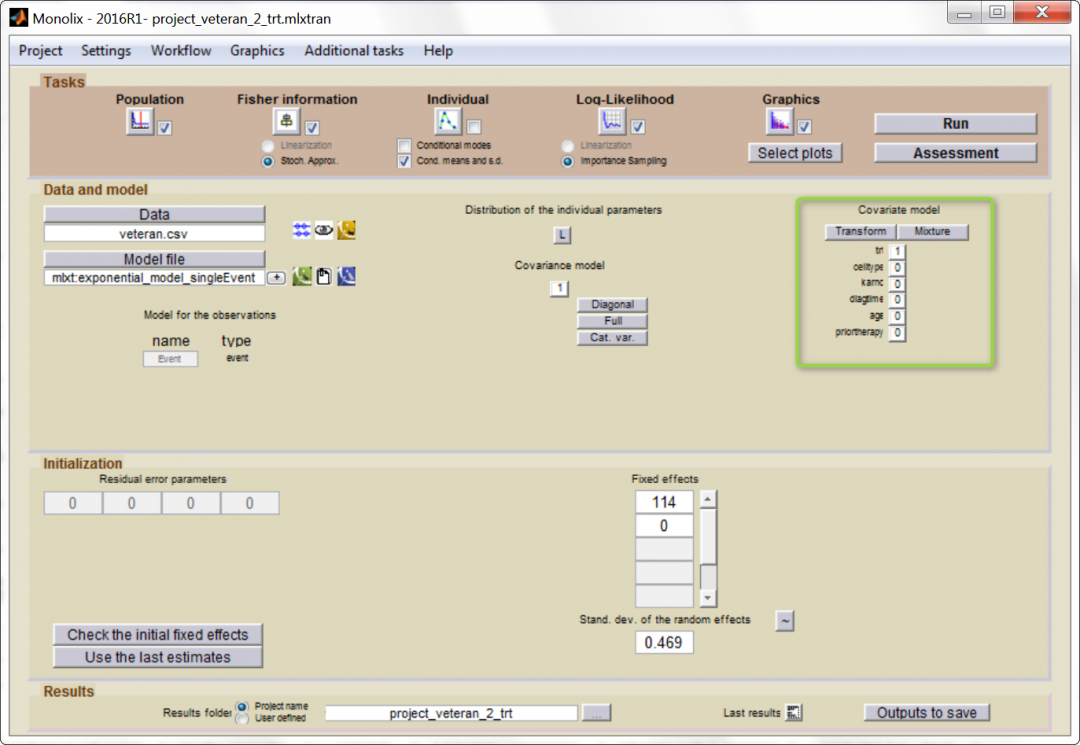The height and width of the screenshot is (745, 1080).
Task: Open the '~' random effects distribution selector
Action: 785,620
